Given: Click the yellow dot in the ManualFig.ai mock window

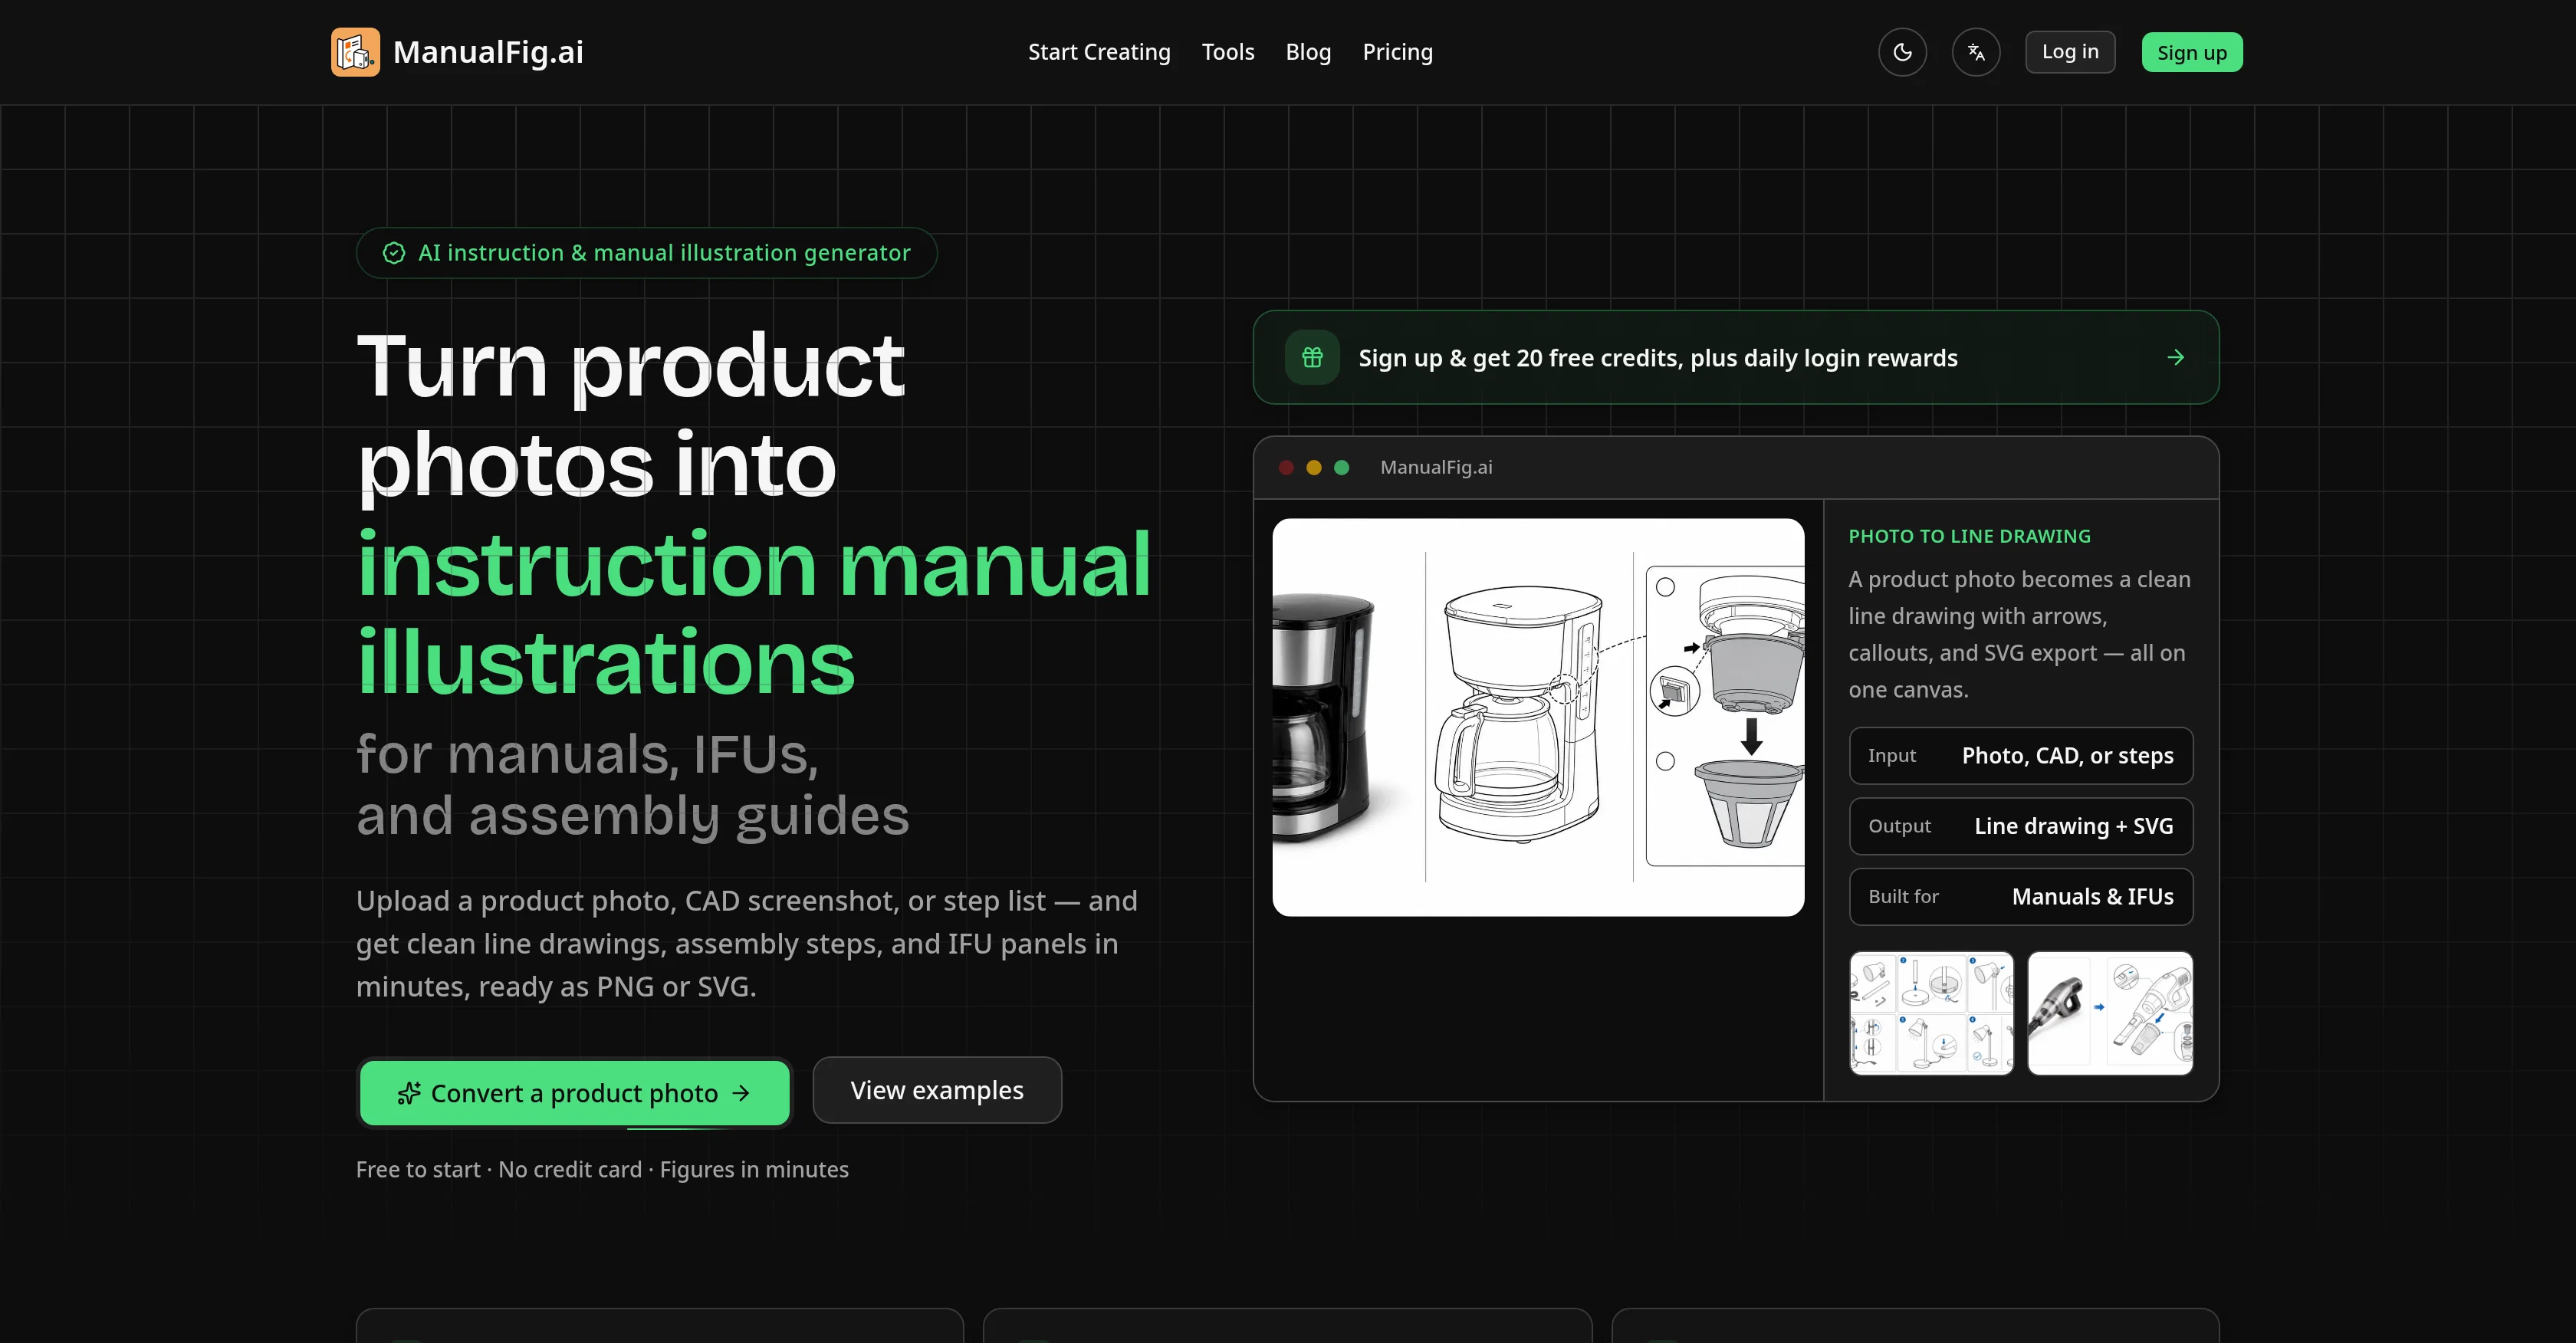Looking at the screenshot, I should click(x=1314, y=467).
